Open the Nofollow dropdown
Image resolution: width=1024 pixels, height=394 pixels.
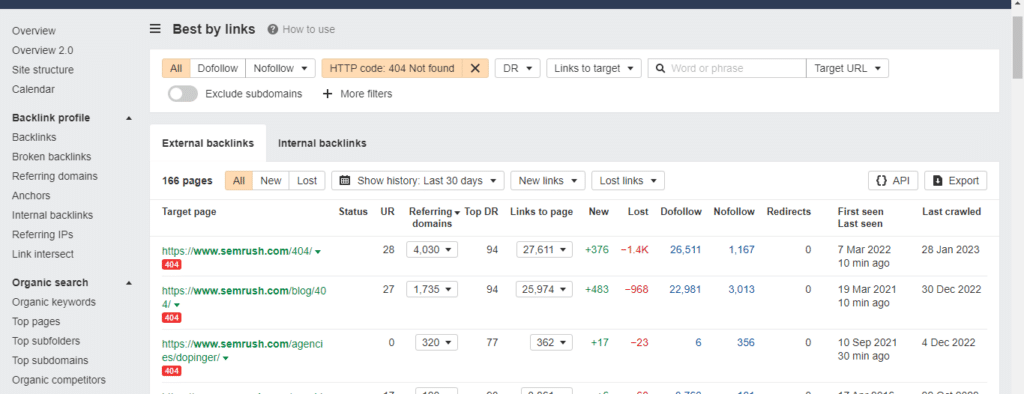coord(281,68)
